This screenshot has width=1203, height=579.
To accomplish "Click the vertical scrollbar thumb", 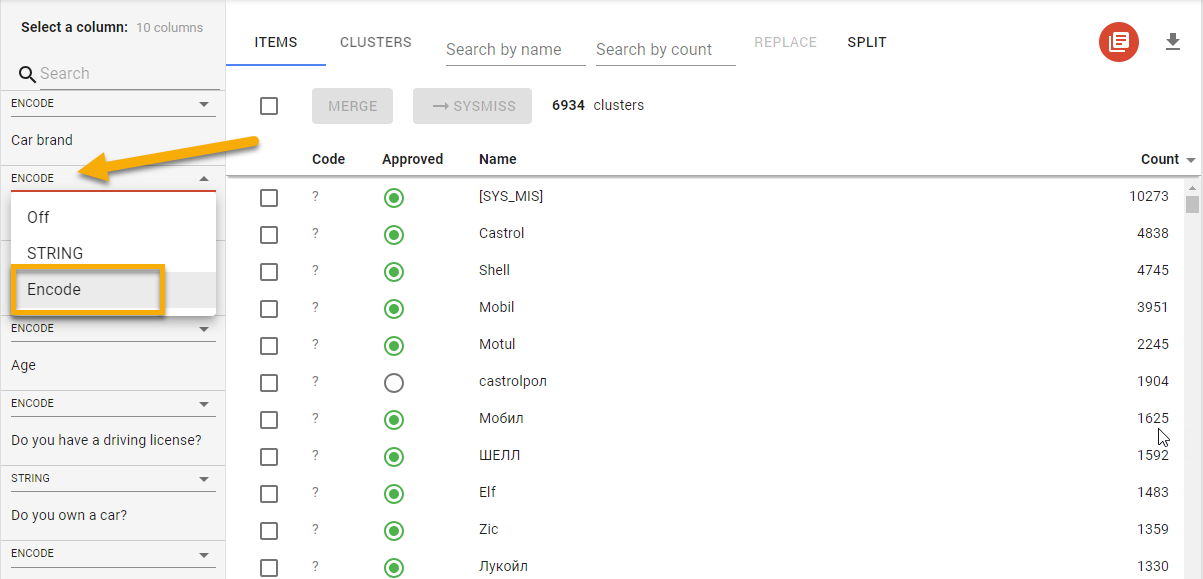I will 1192,205.
